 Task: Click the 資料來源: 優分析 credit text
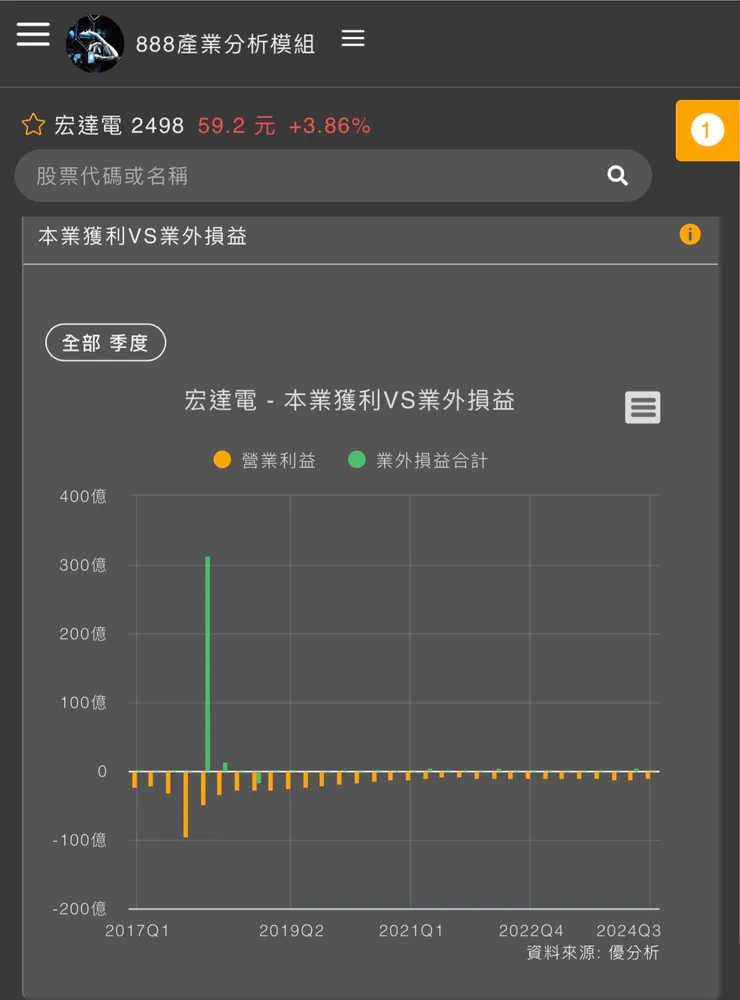click(593, 953)
